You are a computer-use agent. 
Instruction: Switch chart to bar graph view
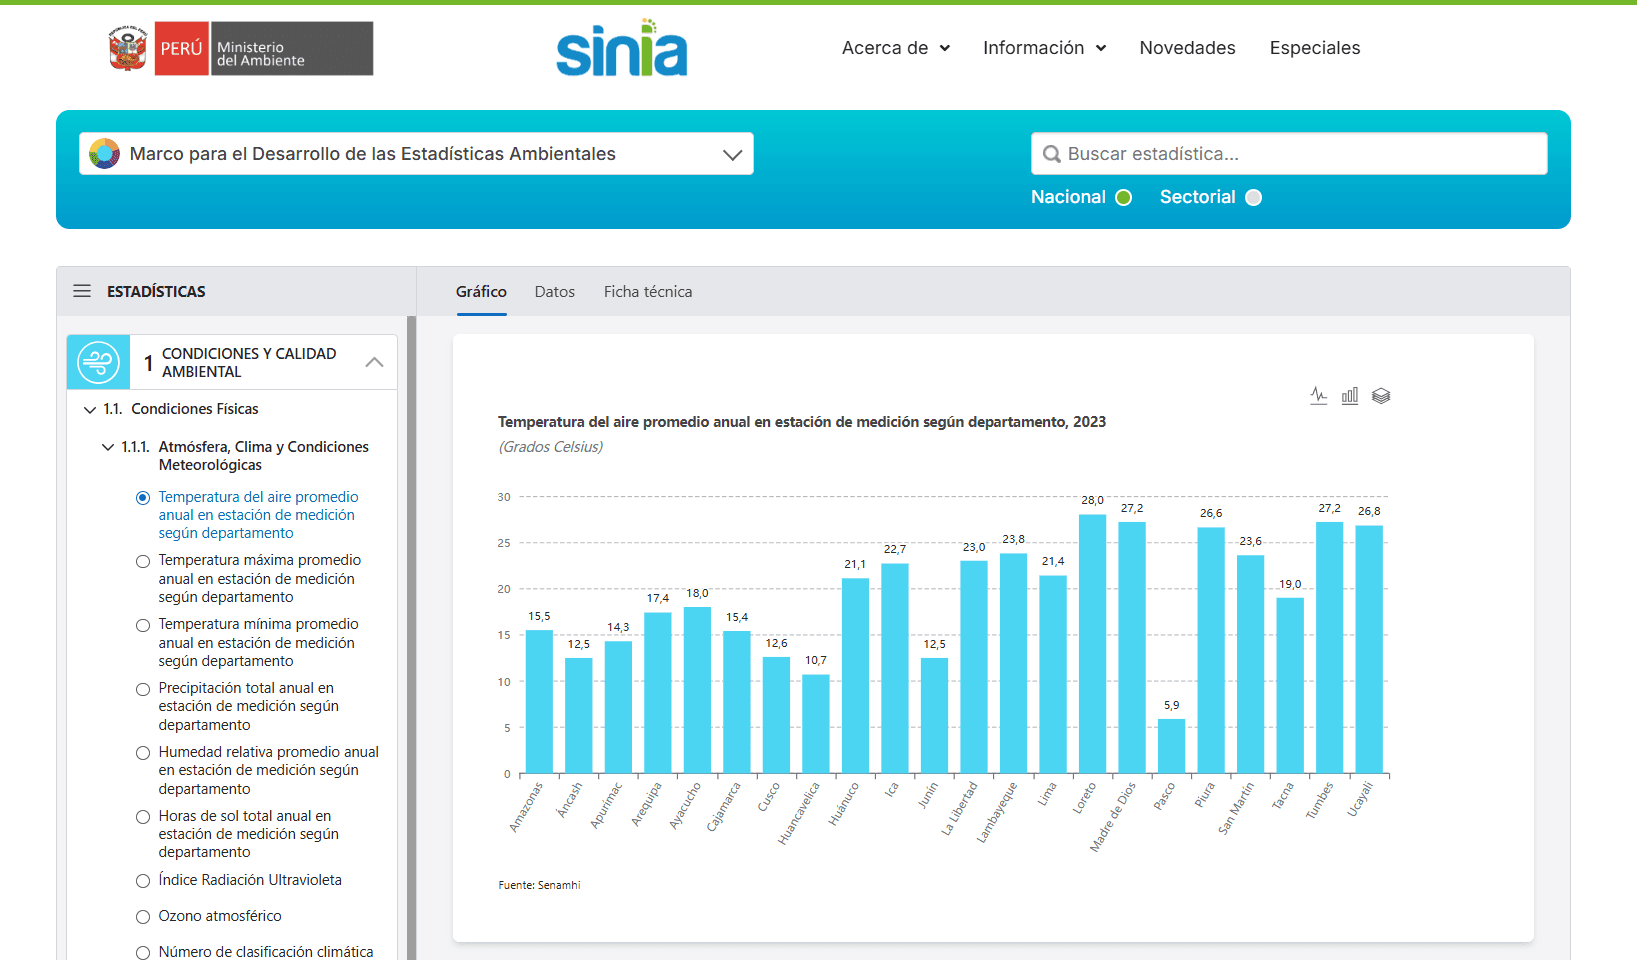(1349, 396)
